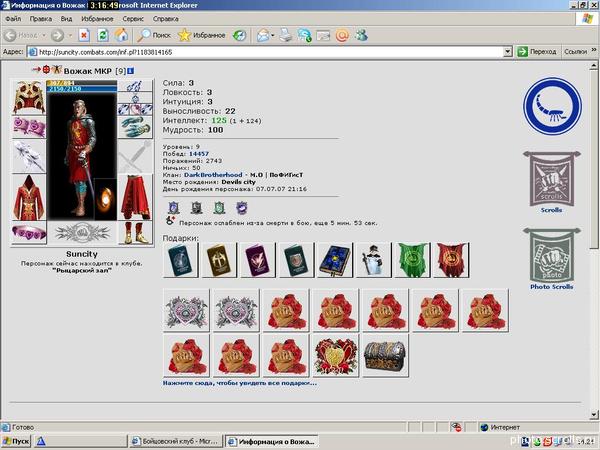Click the blue info icon beside level [9]
The image size is (600, 450).
(x=130, y=71)
